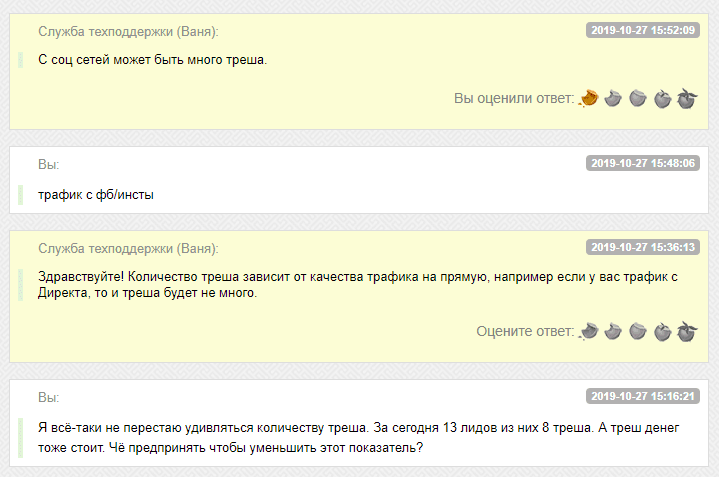Image resolution: width=719 pixels, height=477 pixels.
Task: Click sender name above 'Здравствуйте!' message
Action: point(128,248)
